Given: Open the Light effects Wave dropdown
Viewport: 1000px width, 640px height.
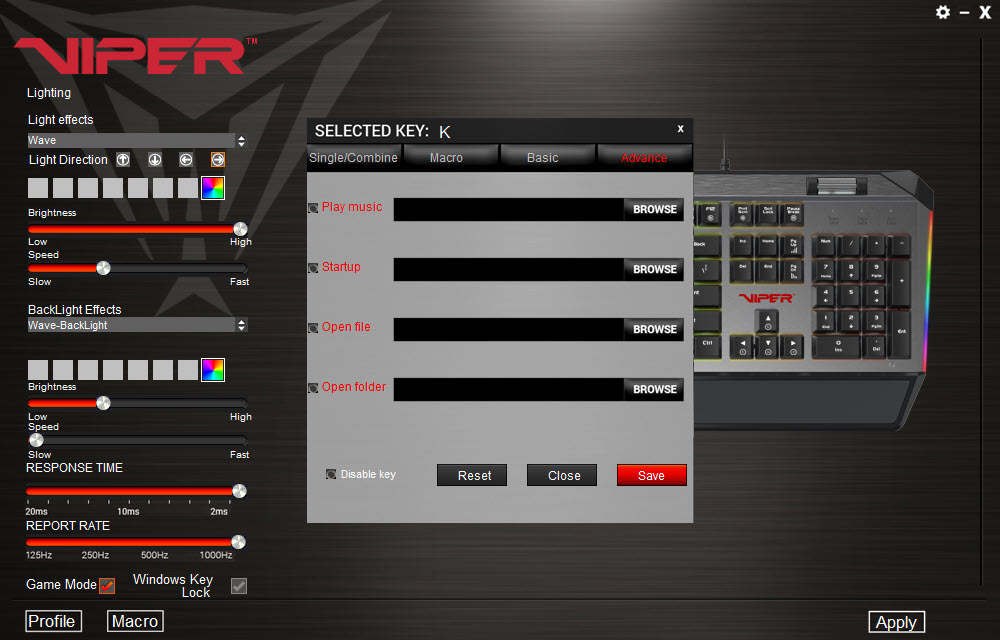Looking at the screenshot, I should pos(136,140).
